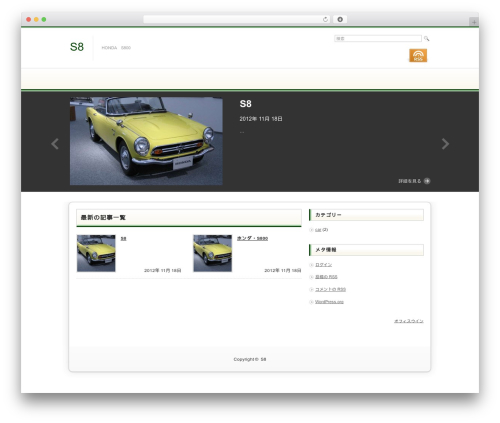500x423 pixels.
Task: Open the S8 post title link
Action: coord(123,239)
